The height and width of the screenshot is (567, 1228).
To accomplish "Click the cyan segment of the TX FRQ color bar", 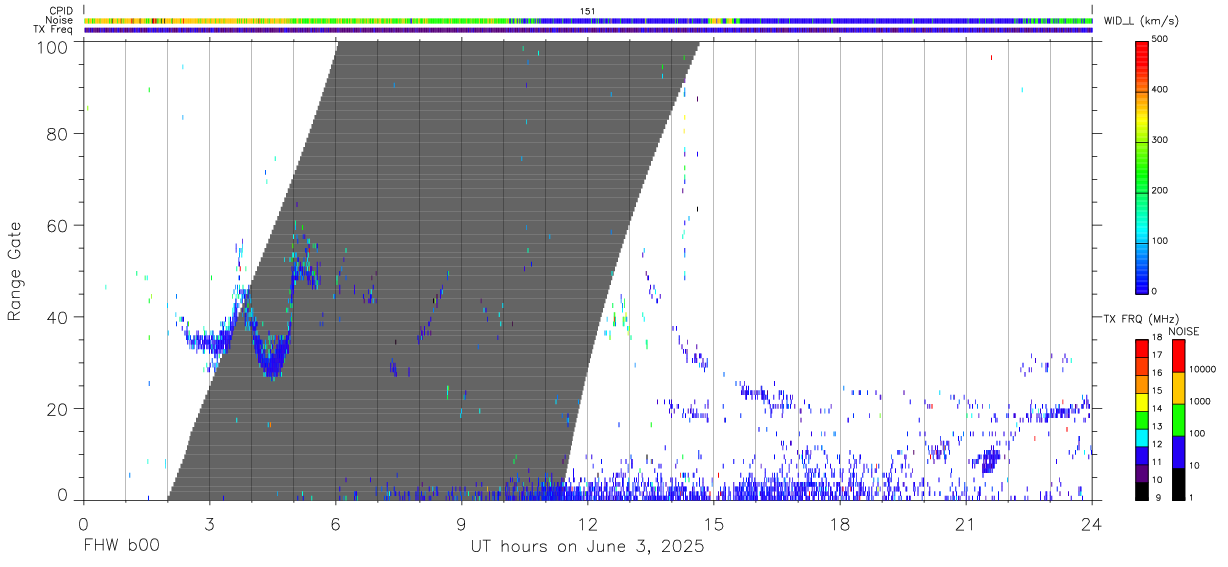I will click(1142, 438).
